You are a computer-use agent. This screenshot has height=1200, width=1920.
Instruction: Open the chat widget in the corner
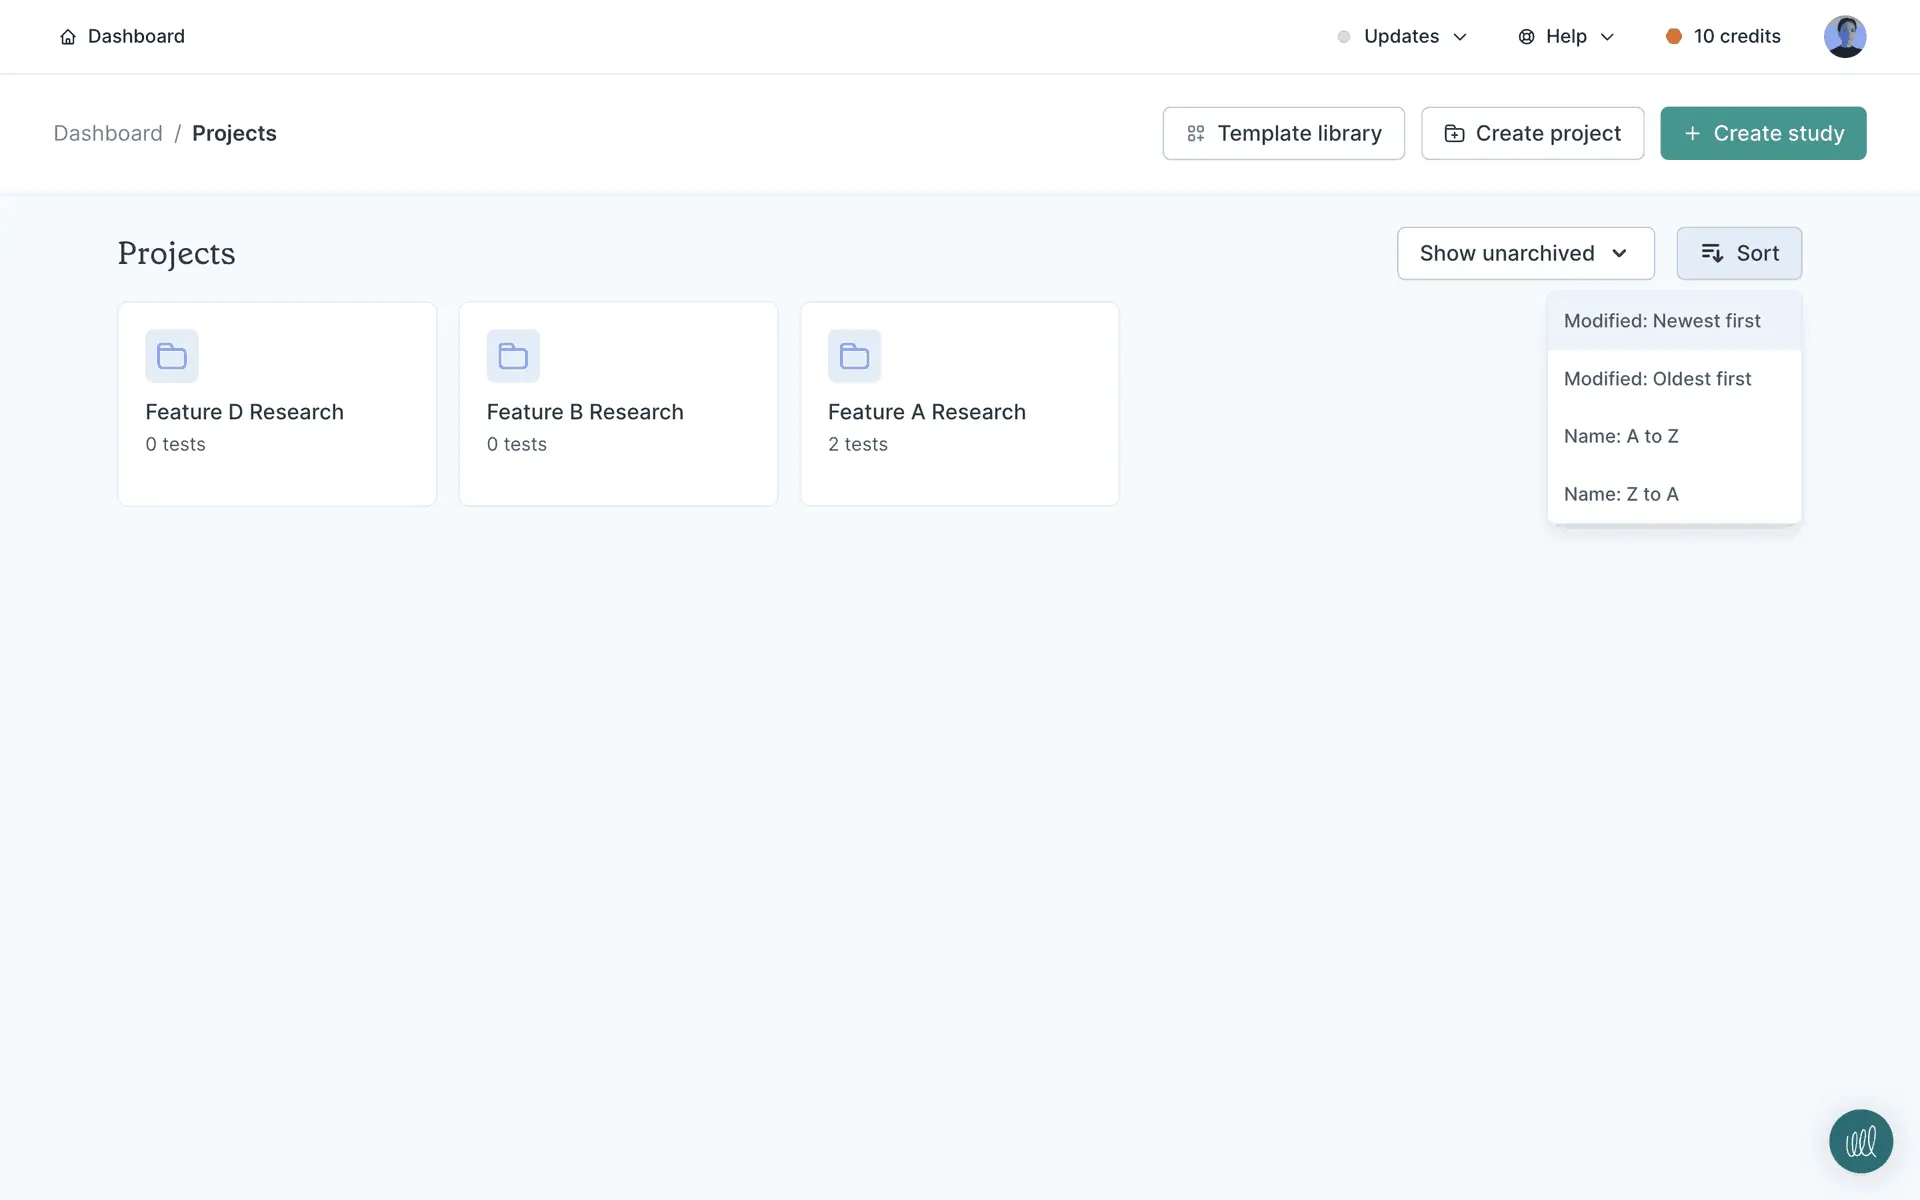click(1860, 1141)
